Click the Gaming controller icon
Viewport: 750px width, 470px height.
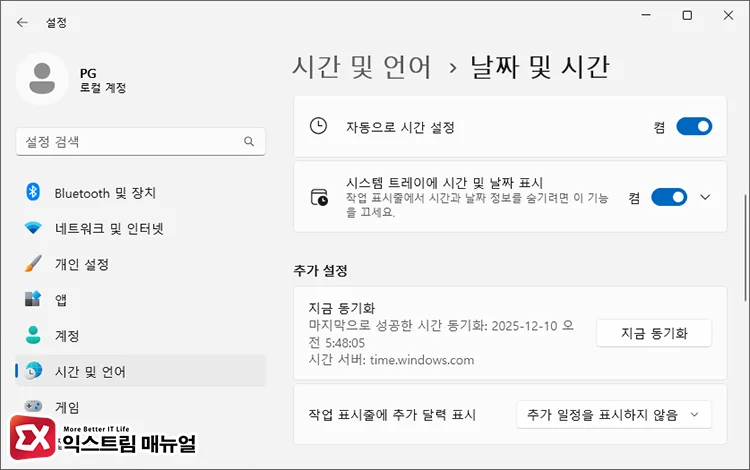tap(33, 406)
